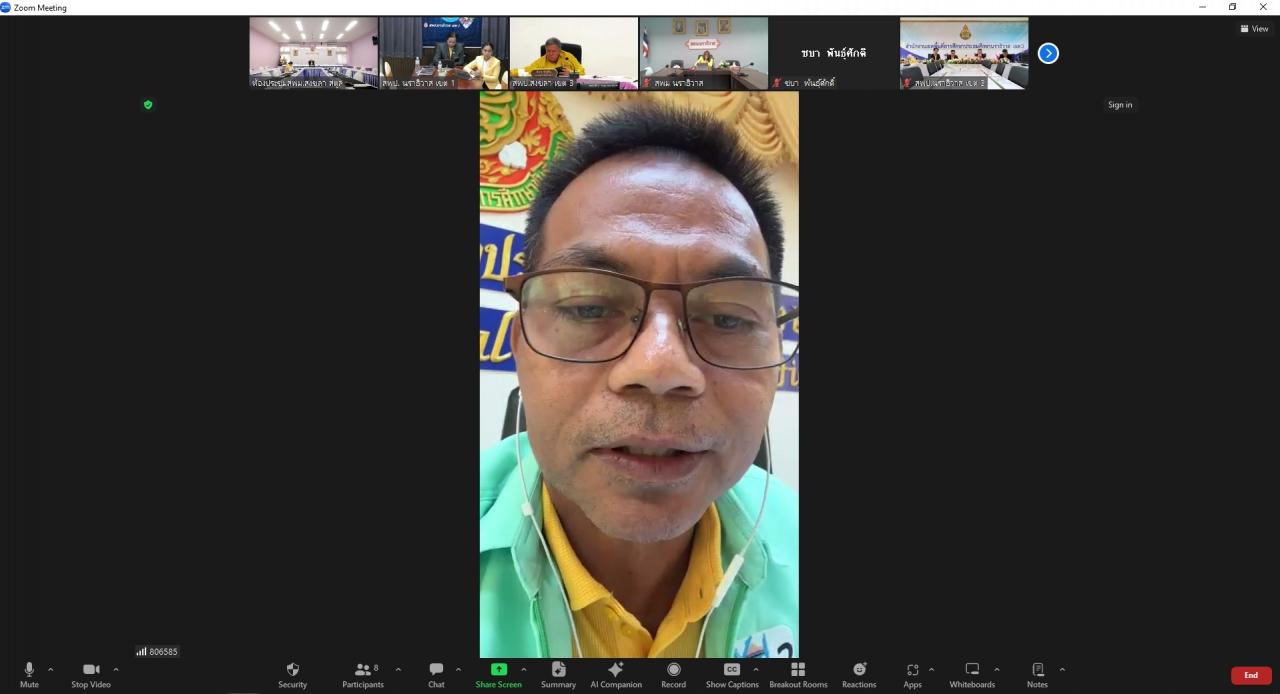Screen dimensions: 1280x694
Task: Select the สพป. นราธิวาส เขต 1 thumbnail
Action: [444, 53]
